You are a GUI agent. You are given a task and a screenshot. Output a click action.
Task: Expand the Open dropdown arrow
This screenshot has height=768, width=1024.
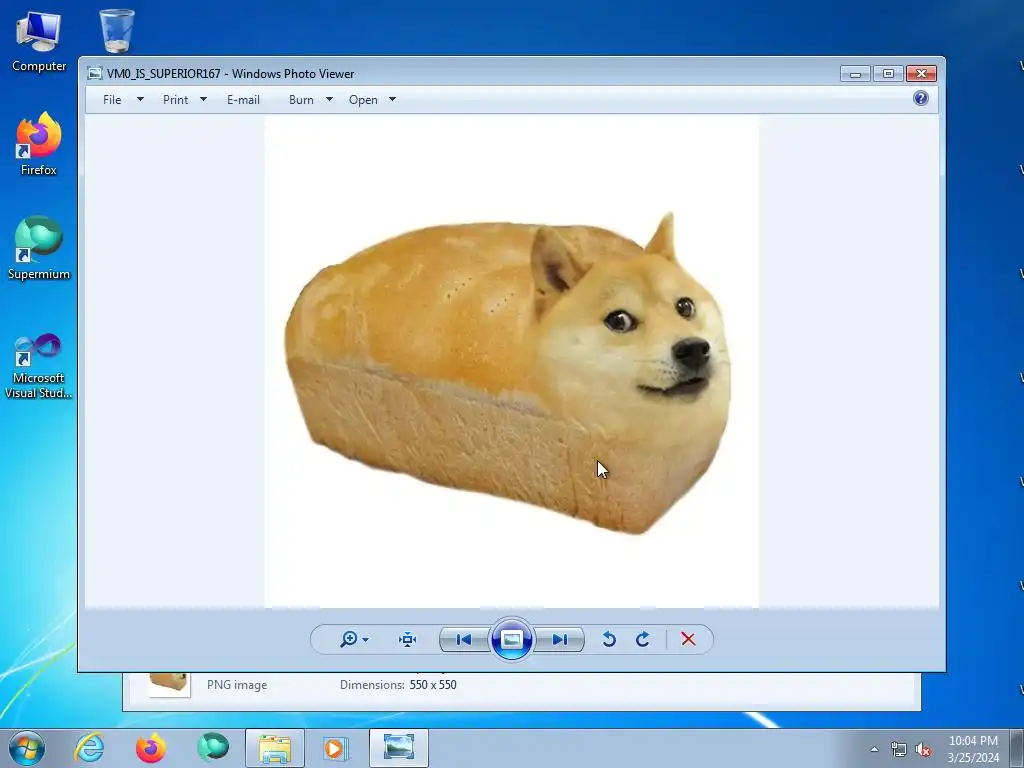[x=392, y=99]
